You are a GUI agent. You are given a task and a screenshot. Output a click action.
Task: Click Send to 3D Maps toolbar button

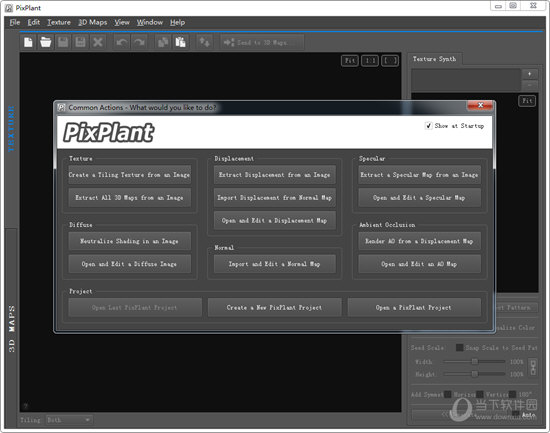coord(262,42)
